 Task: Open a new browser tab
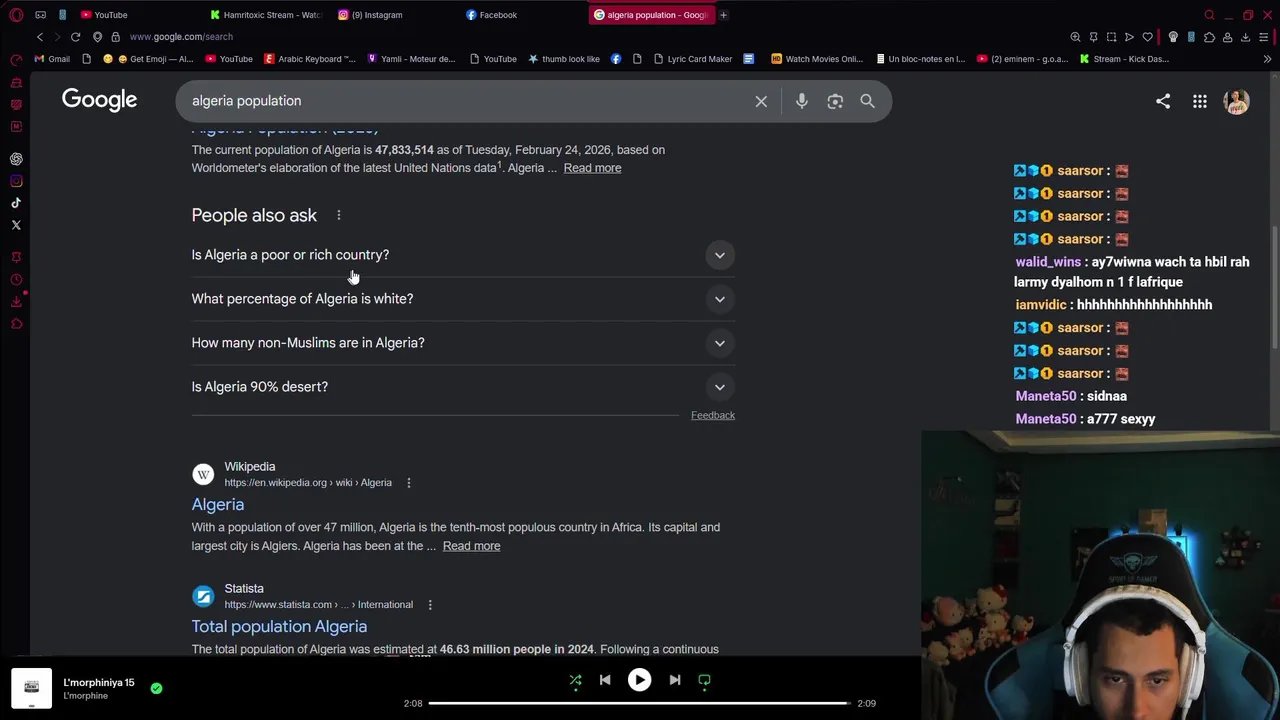(x=723, y=15)
